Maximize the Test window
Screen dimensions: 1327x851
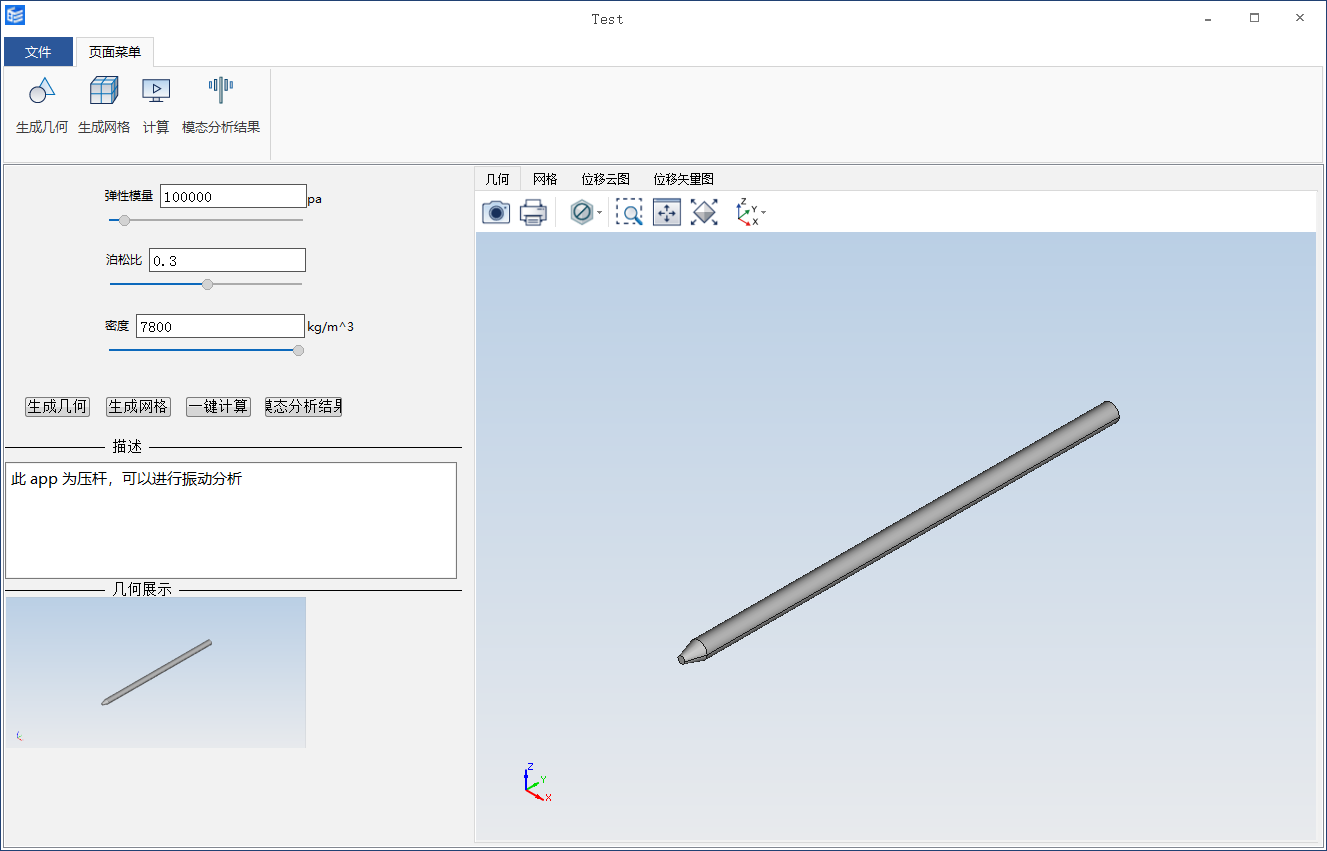(1254, 18)
